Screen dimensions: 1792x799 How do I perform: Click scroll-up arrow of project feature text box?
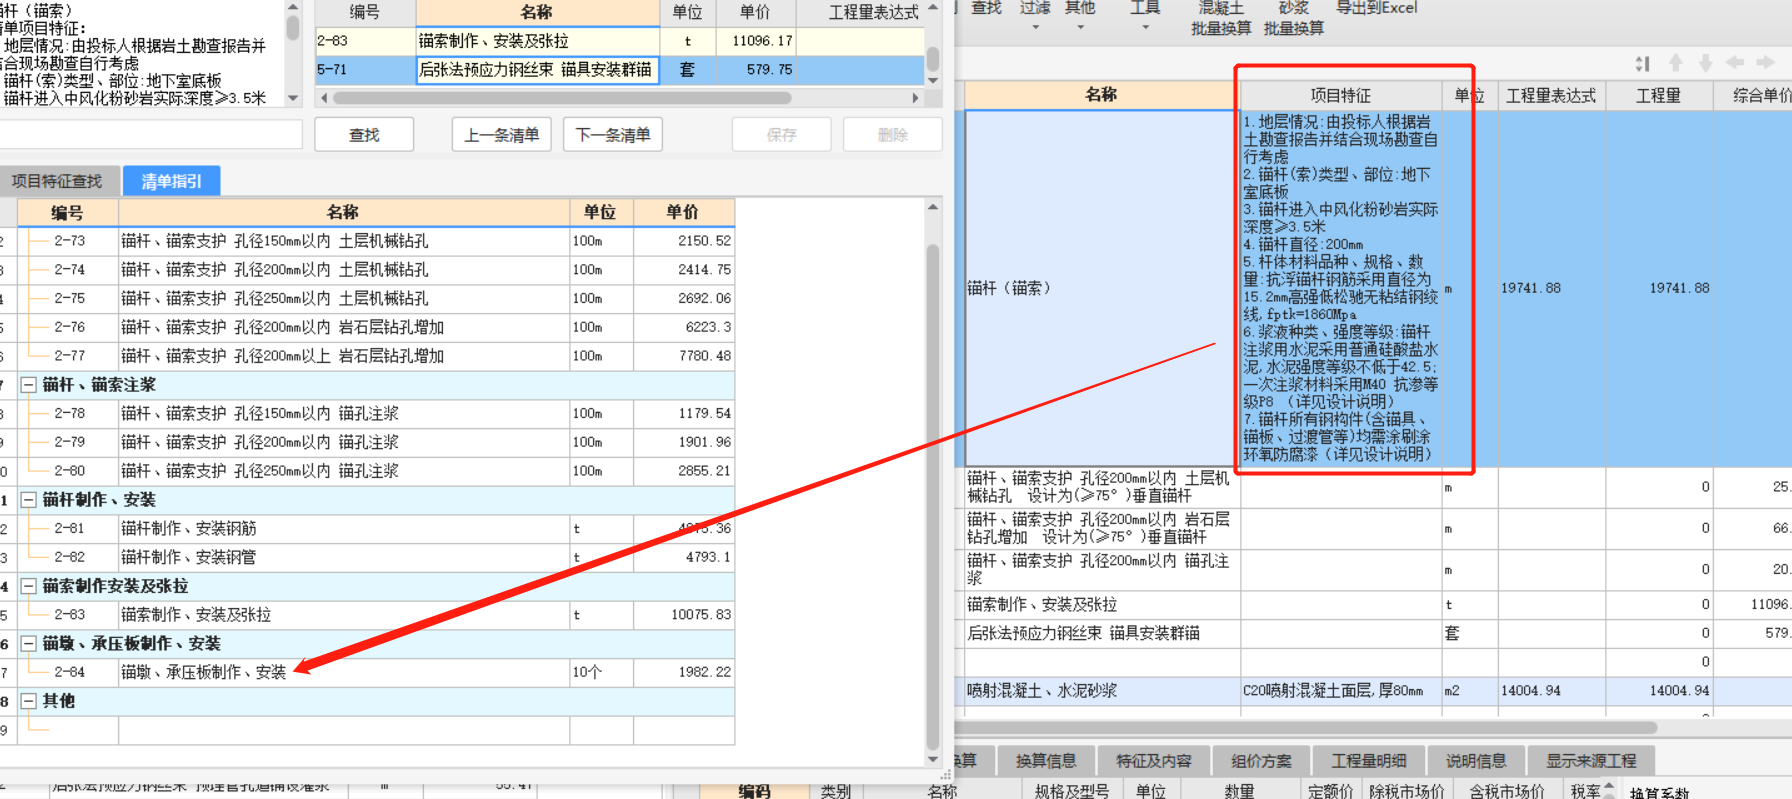point(293,7)
